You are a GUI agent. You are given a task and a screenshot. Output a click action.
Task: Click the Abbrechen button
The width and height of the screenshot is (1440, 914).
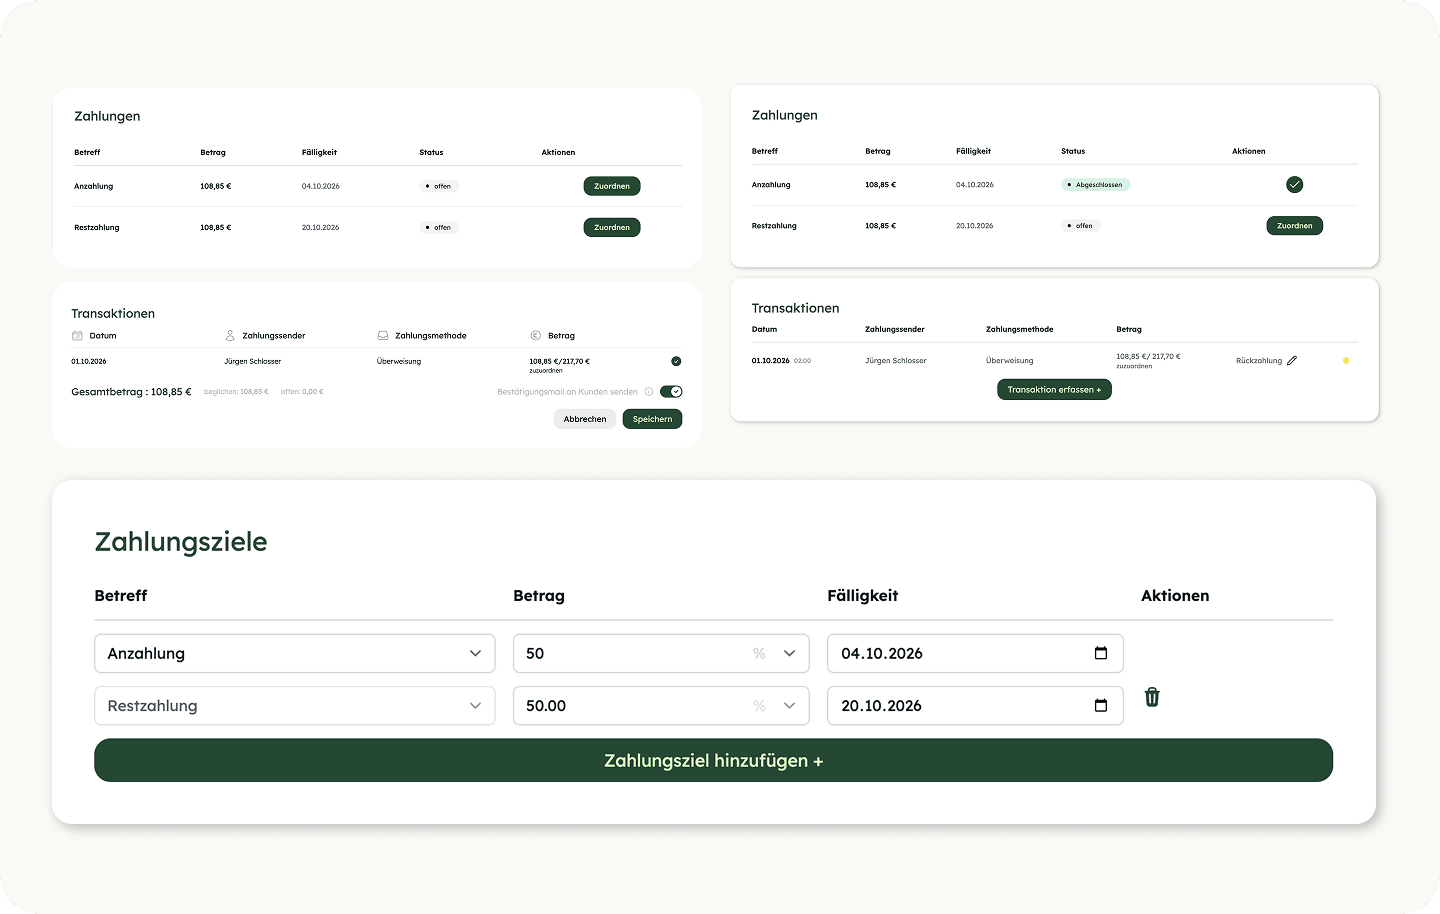pos(584,419)
